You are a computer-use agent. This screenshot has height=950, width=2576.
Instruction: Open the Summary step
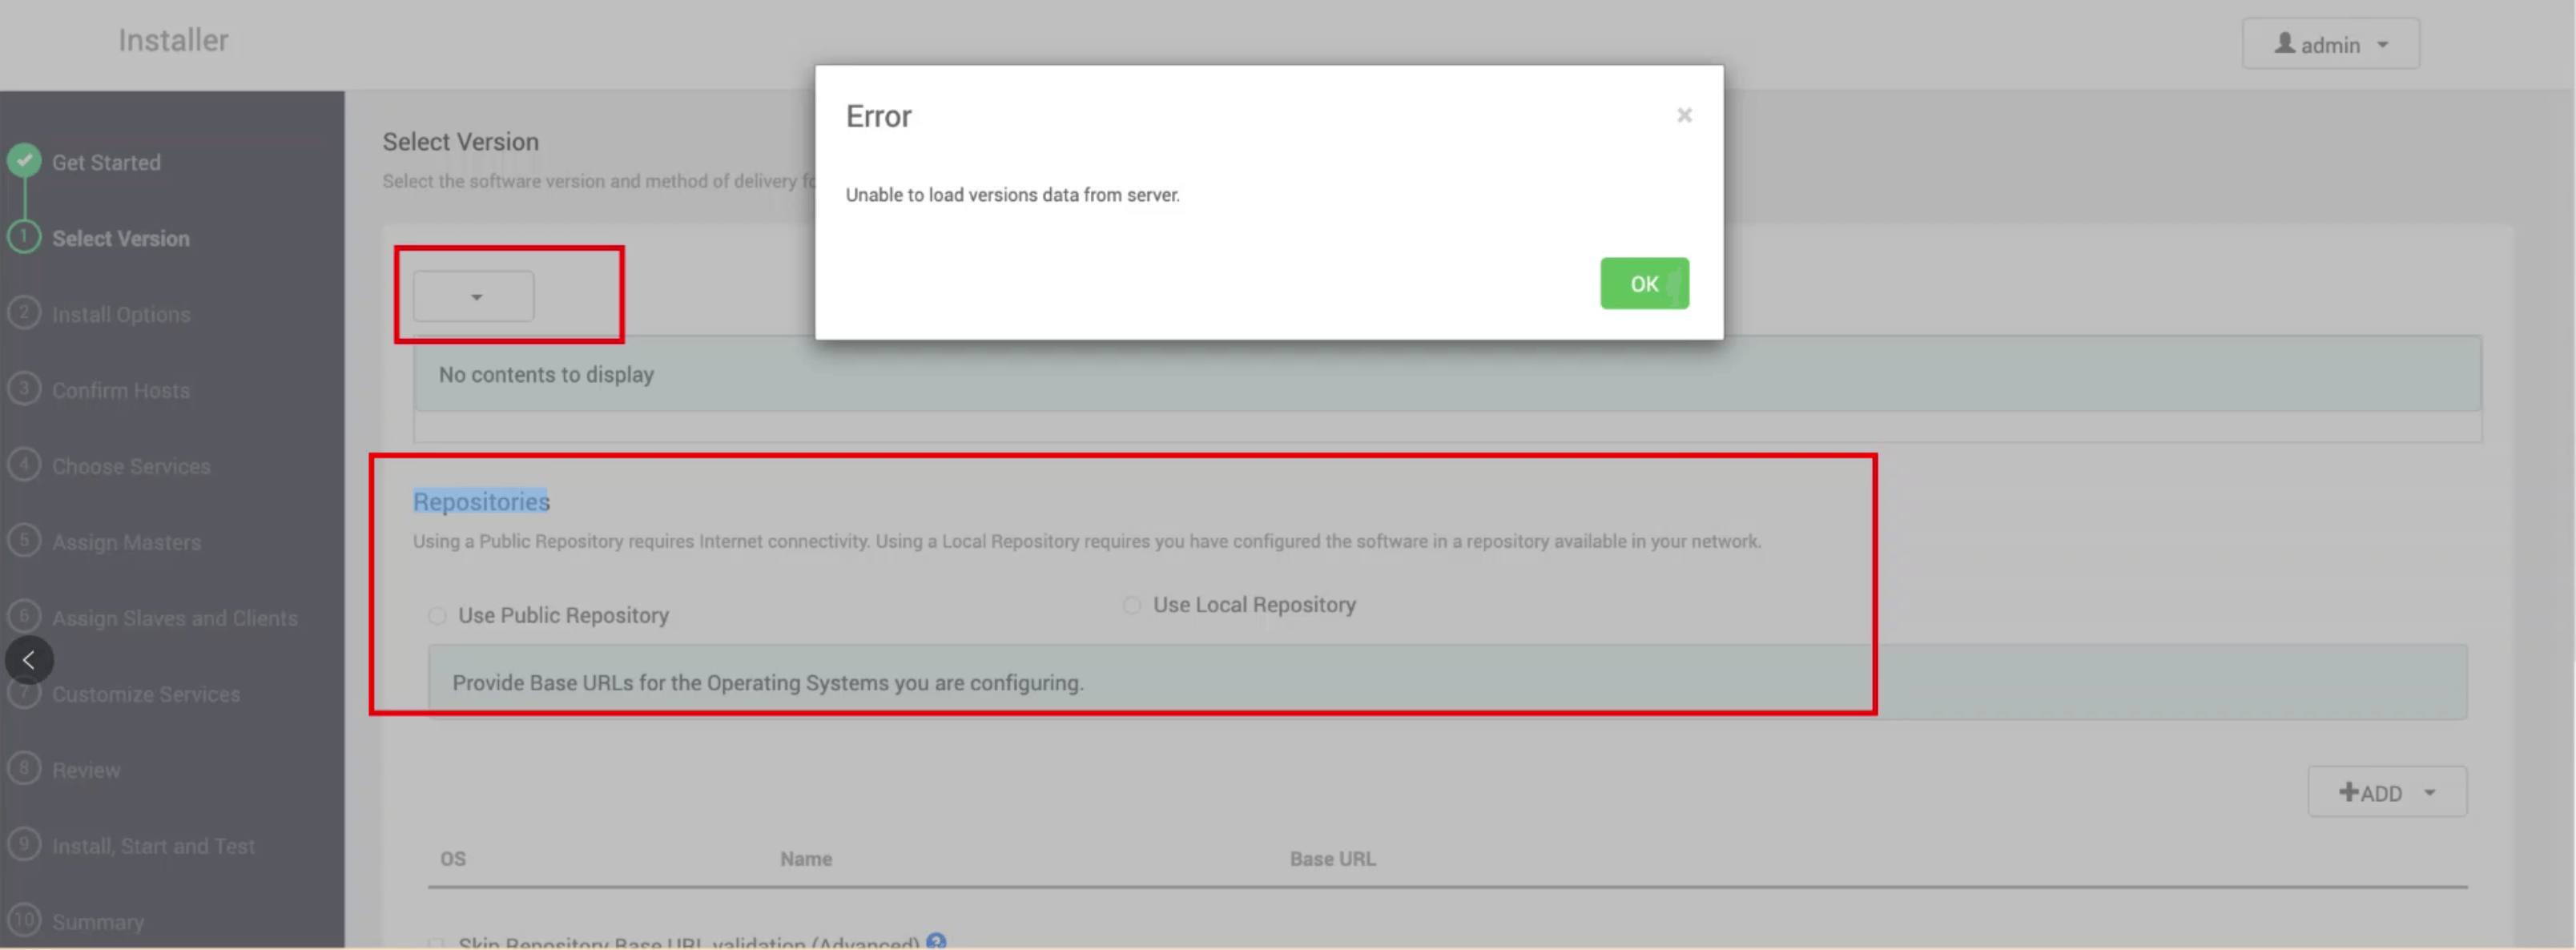[98, 922]
